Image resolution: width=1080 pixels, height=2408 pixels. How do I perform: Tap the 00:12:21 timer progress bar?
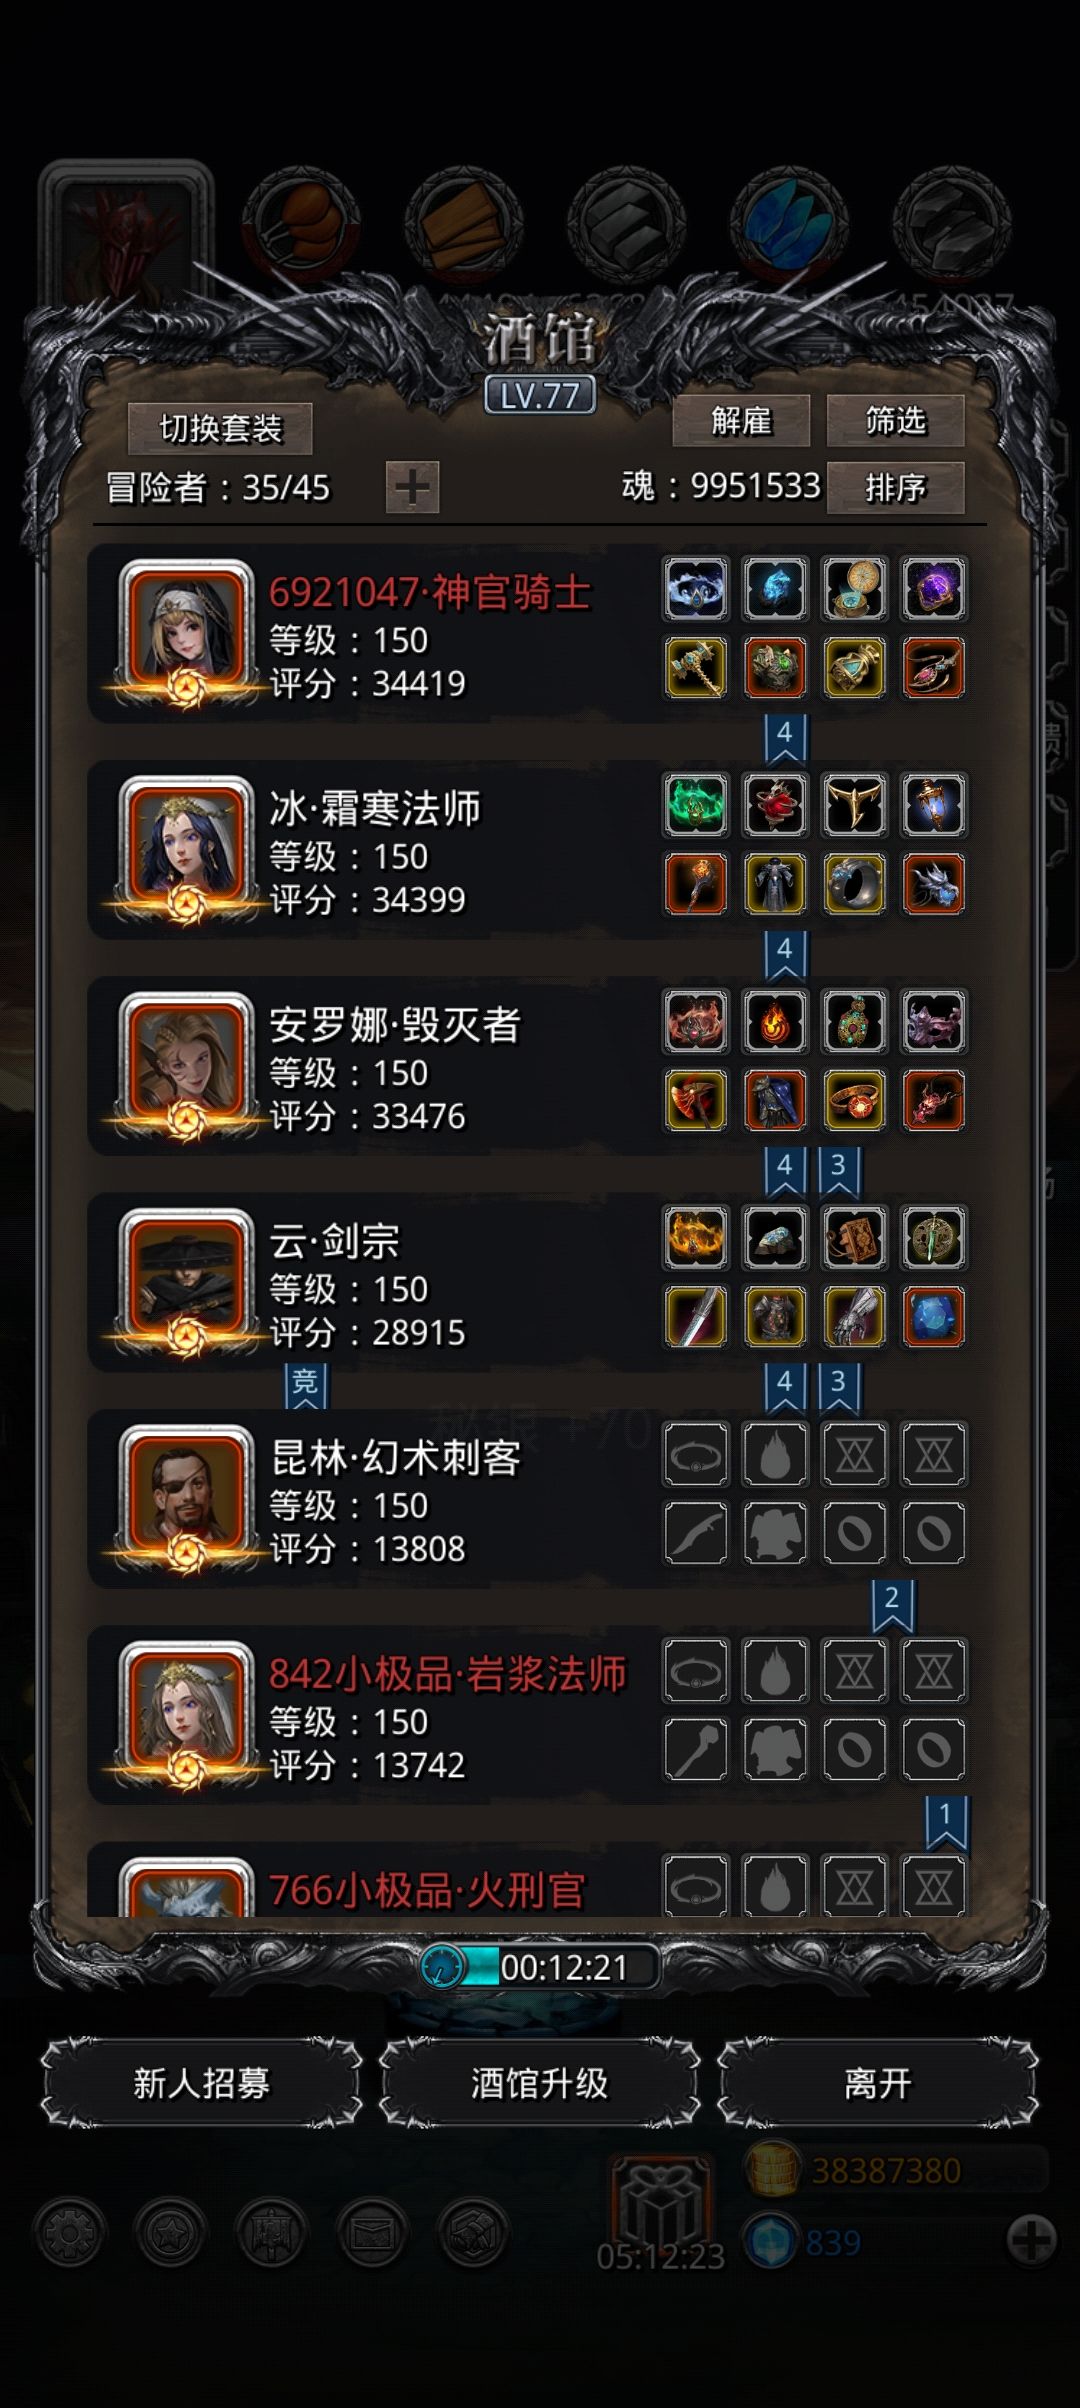click(x=540, y=1967)
